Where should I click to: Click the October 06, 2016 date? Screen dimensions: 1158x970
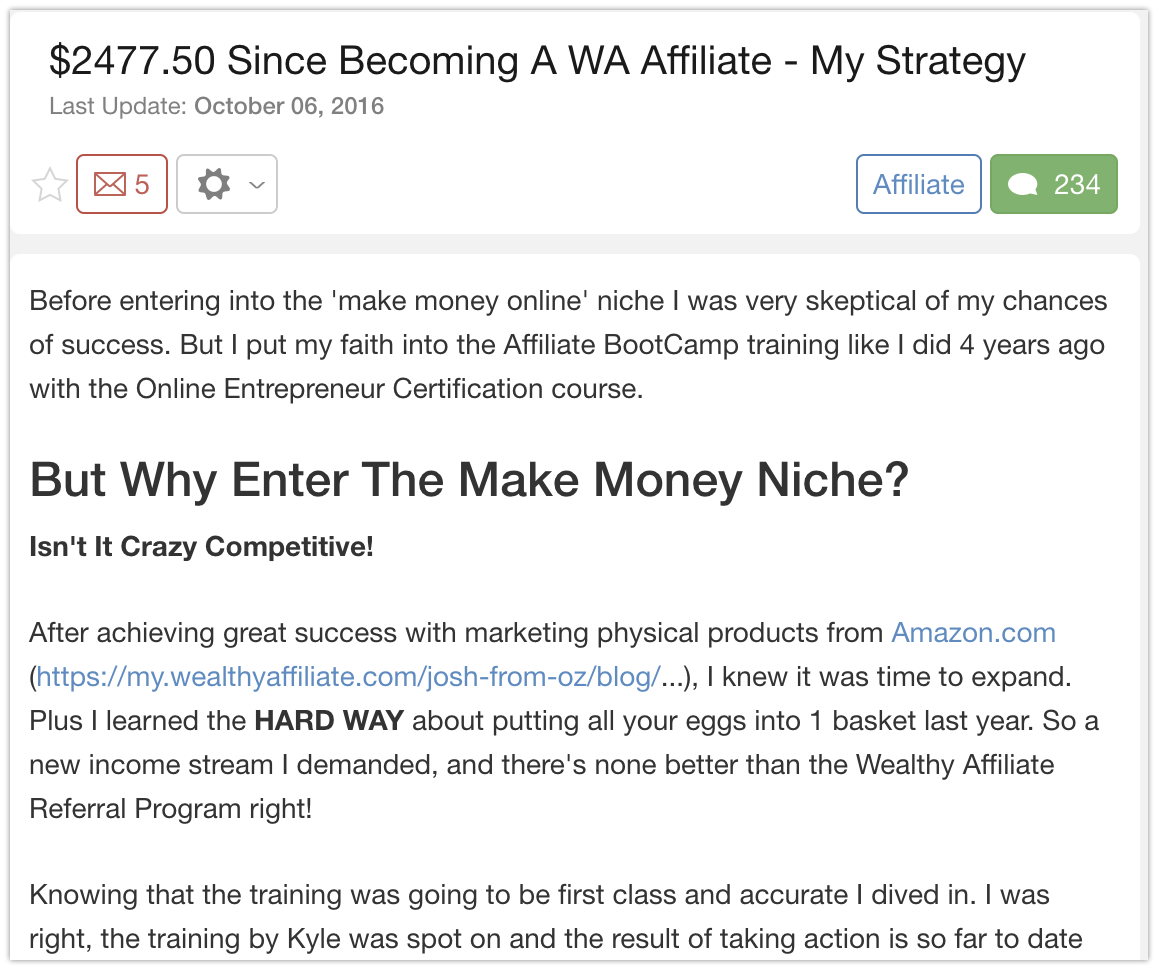pos(289,106)
